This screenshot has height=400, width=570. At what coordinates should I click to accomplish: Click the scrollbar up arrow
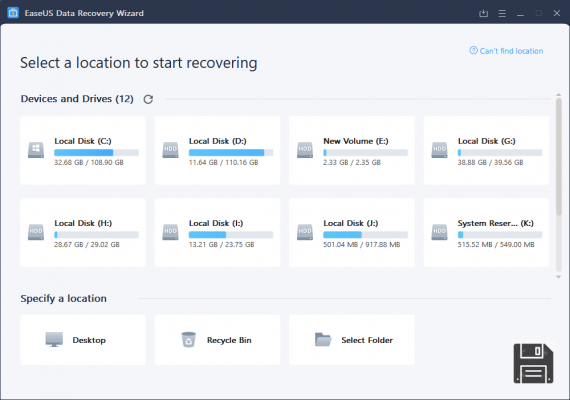point(559,95)
